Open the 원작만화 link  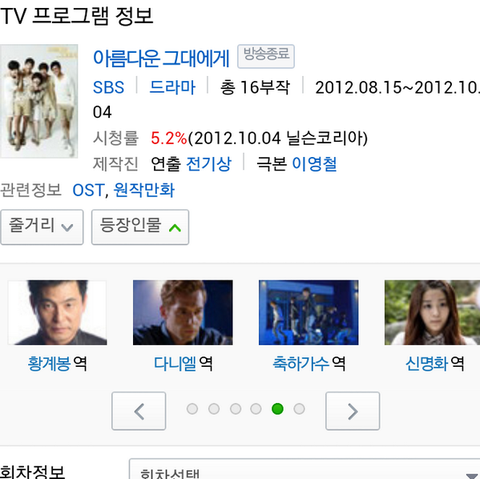(x=144, y=190)
